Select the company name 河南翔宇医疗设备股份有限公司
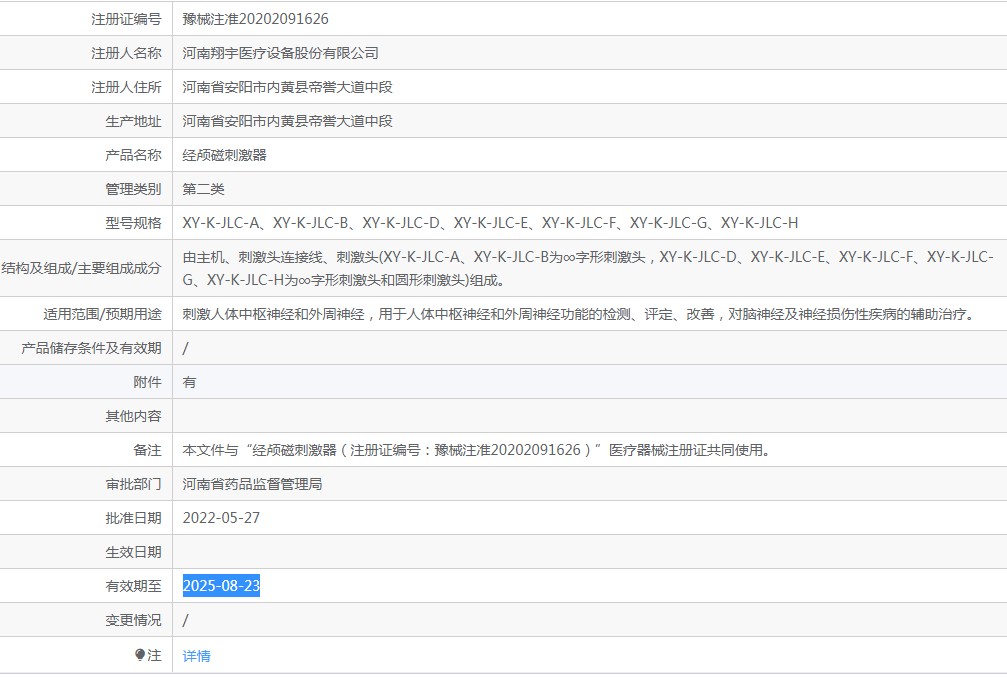This screenshot has height=686, width=1007. [281, 53]
